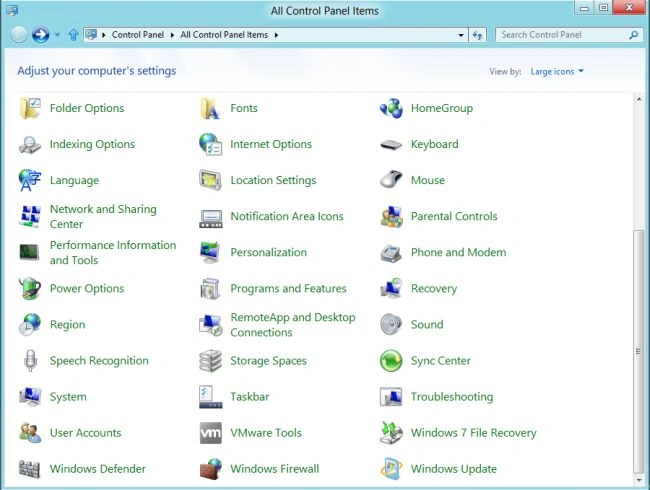Viewport: 650px width, 490px height.
Task: Open the Mouse icon
Action: pyautogui.click(x=391, y=179)
